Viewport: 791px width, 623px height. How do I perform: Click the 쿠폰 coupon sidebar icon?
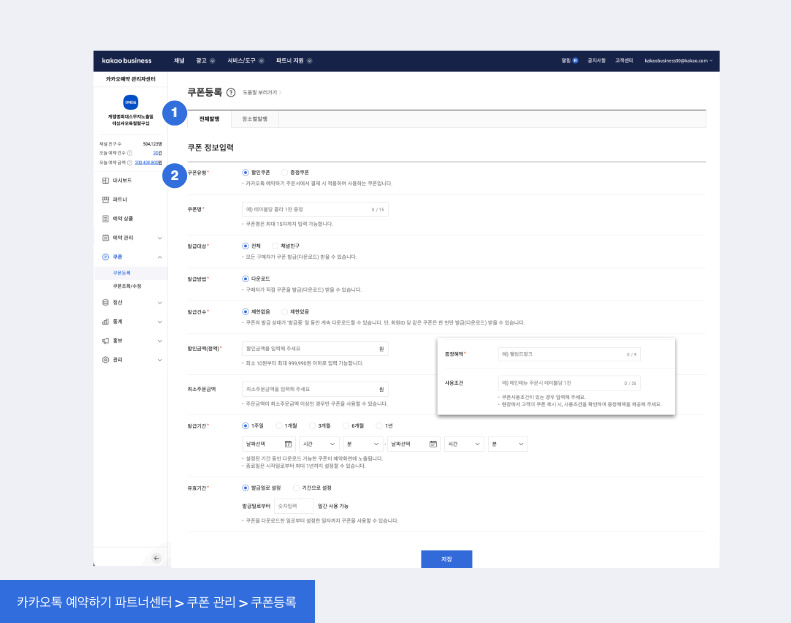click(x=106, y=257)
